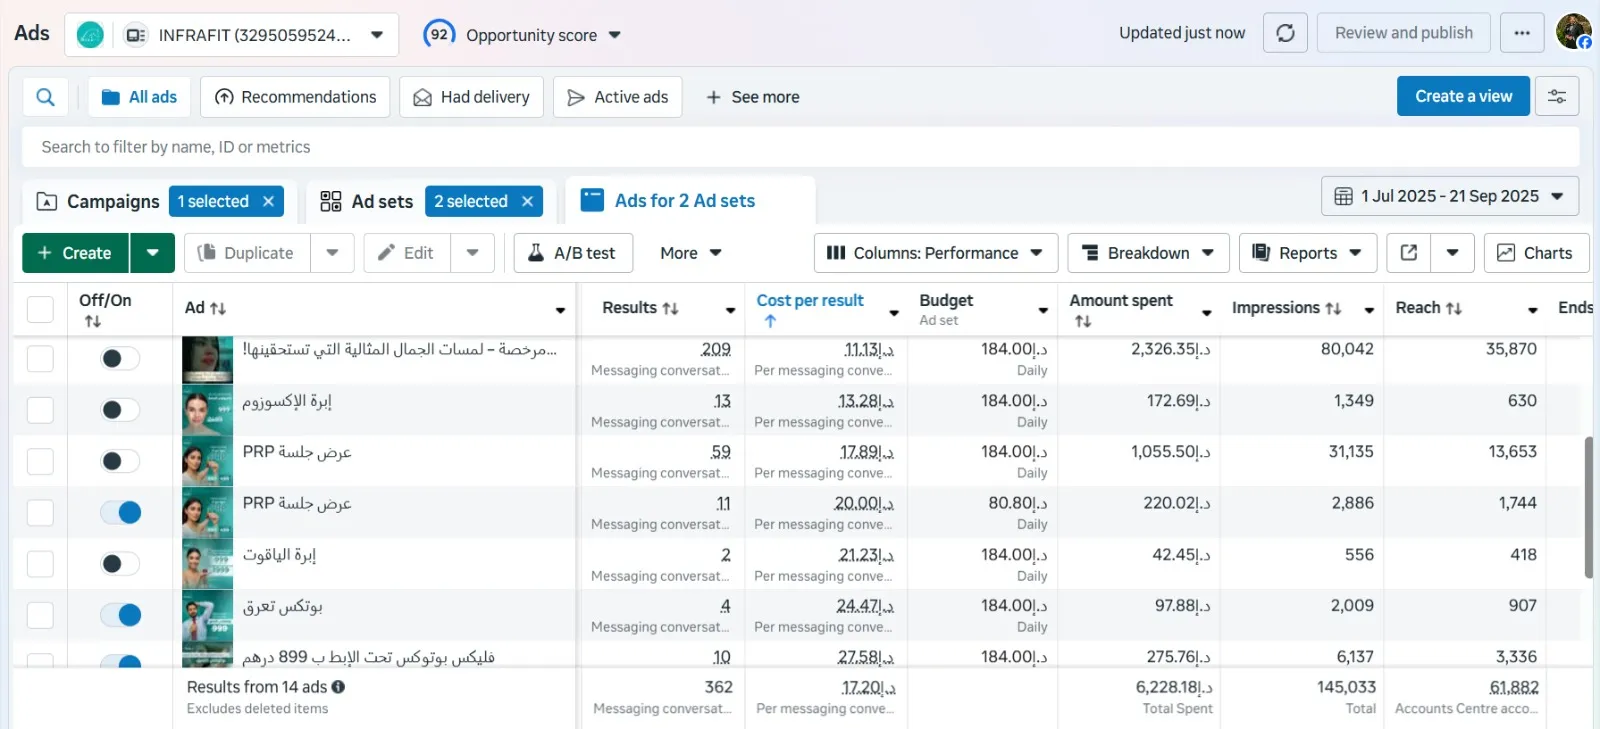Remove the 2 selected ad sets filter
The image size is (1600, 729).
pyautogui.click(x=527, y=201)
